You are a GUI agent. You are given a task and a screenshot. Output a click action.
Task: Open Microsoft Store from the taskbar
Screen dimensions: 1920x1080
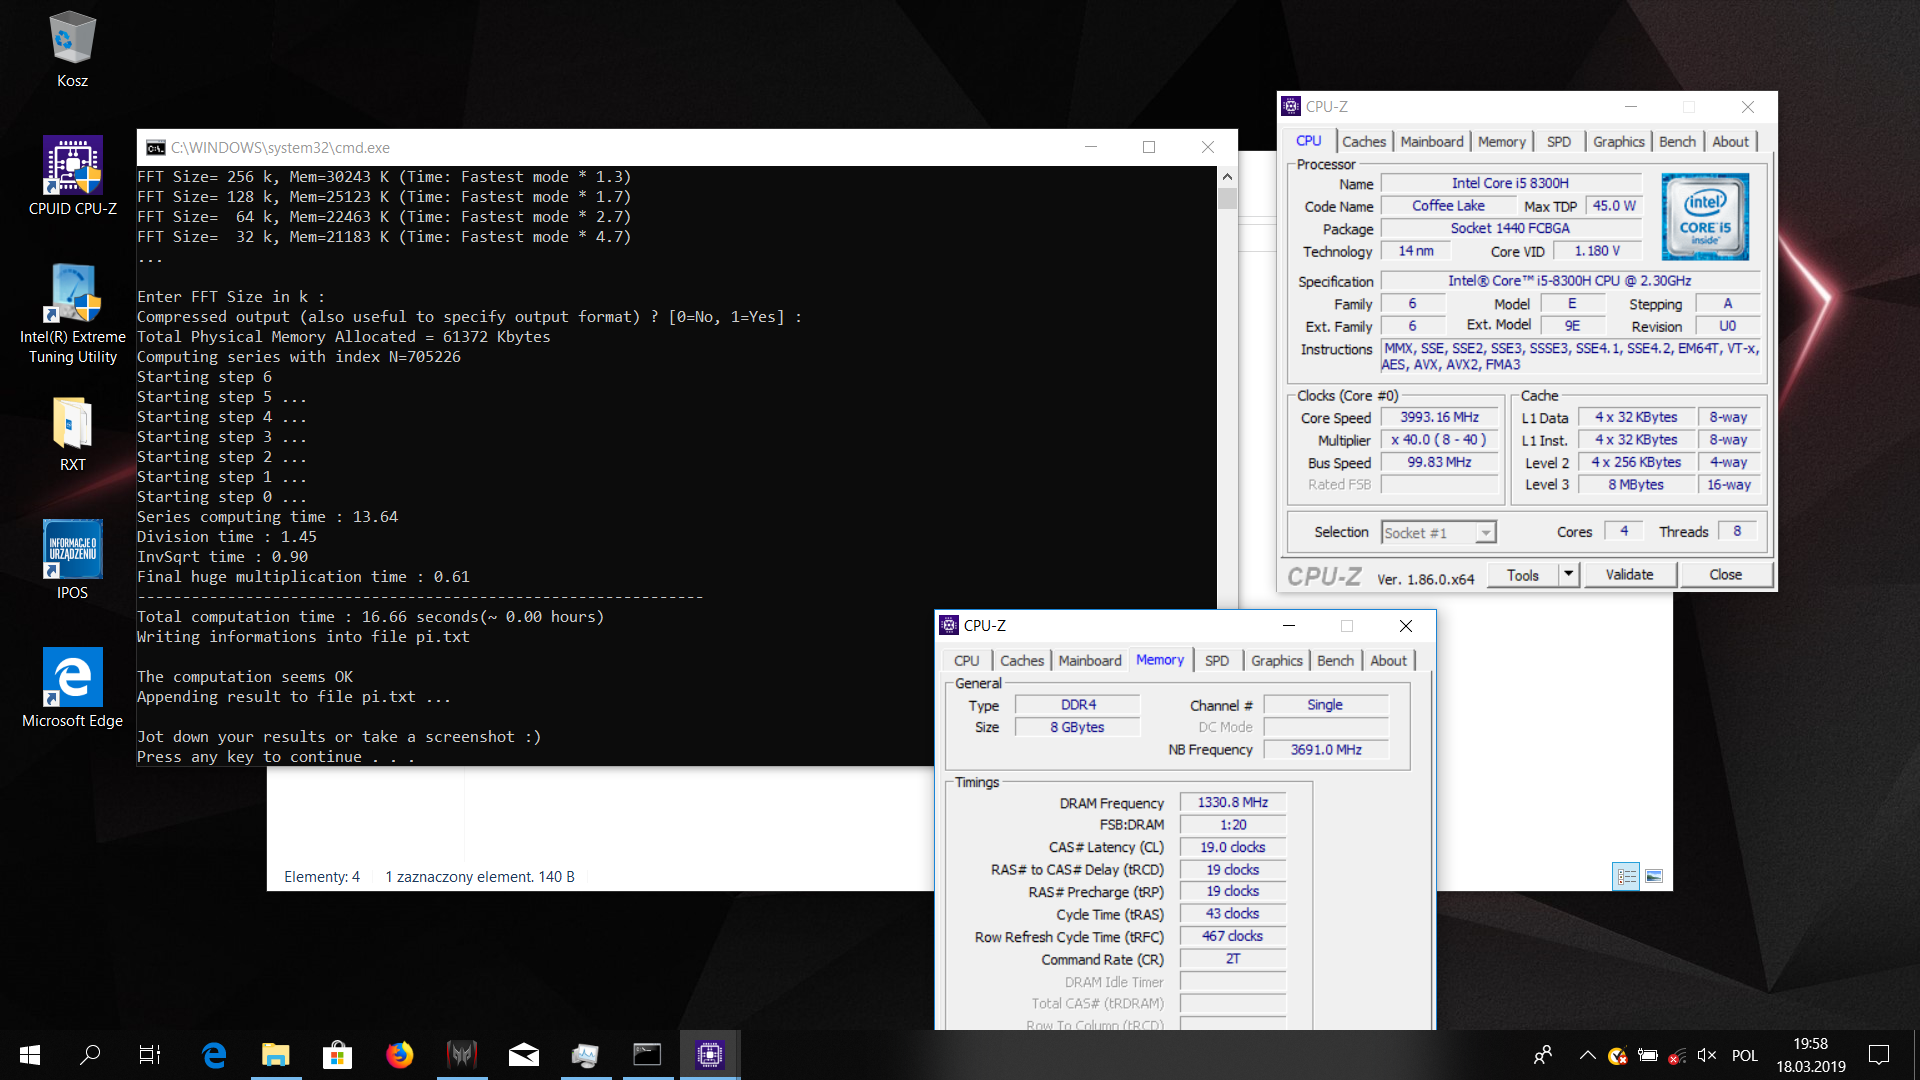click(337, 1054)
